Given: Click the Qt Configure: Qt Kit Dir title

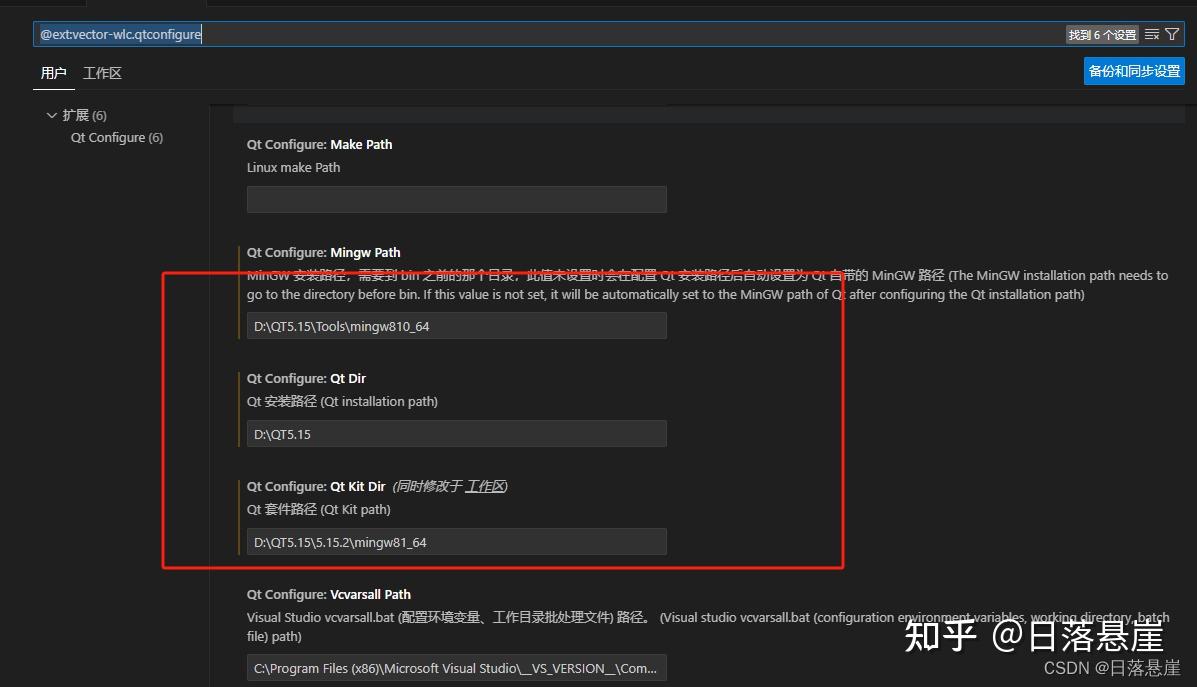Looking at the screenshot, I should coord(314,486).
